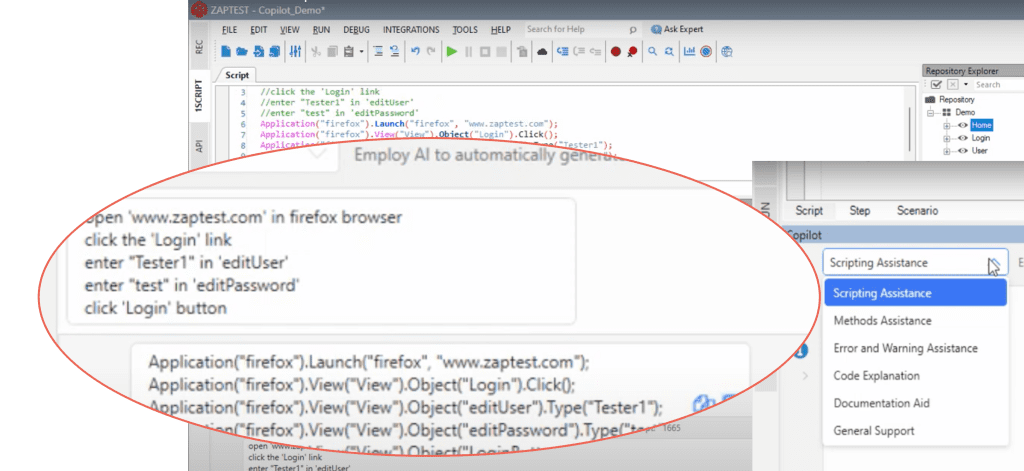The image size is (1024, 471).
Task: Open the paste options dropdown arrow
Action: 361,52
